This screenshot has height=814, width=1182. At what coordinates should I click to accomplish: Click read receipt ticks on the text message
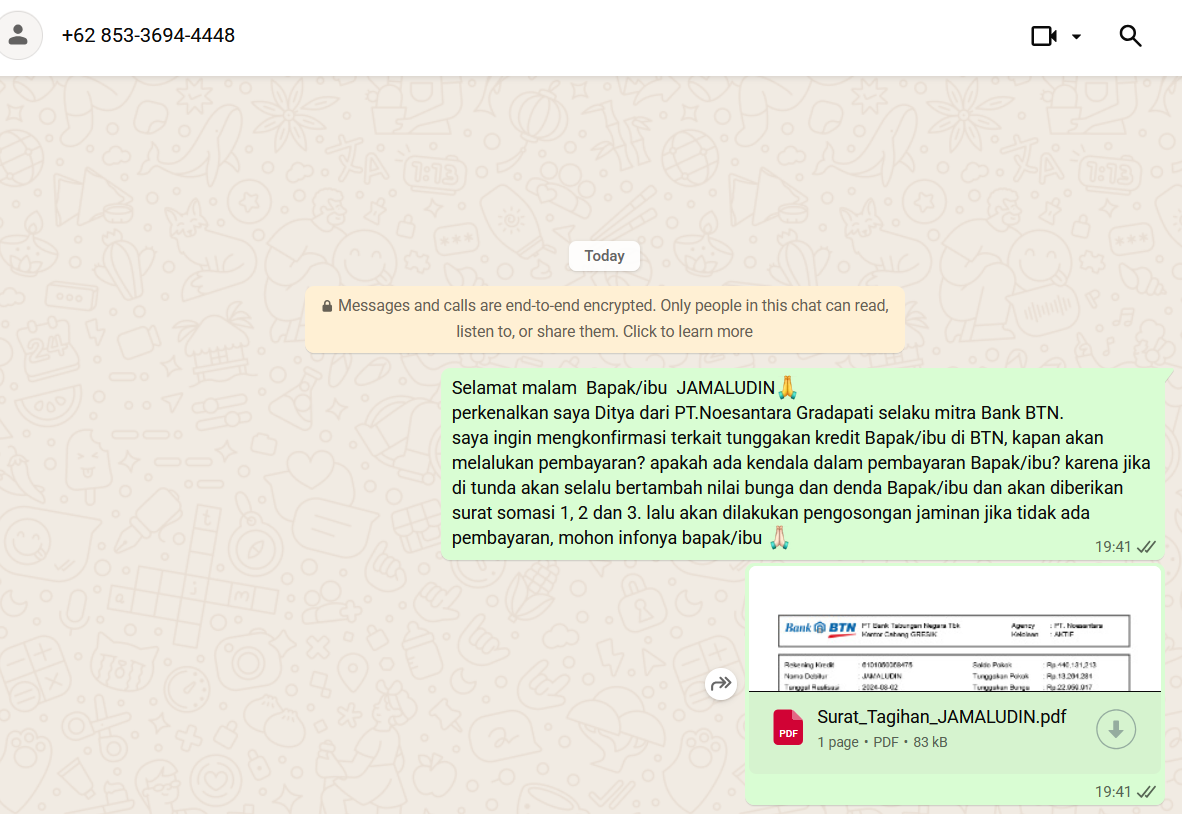point(1146,547)
